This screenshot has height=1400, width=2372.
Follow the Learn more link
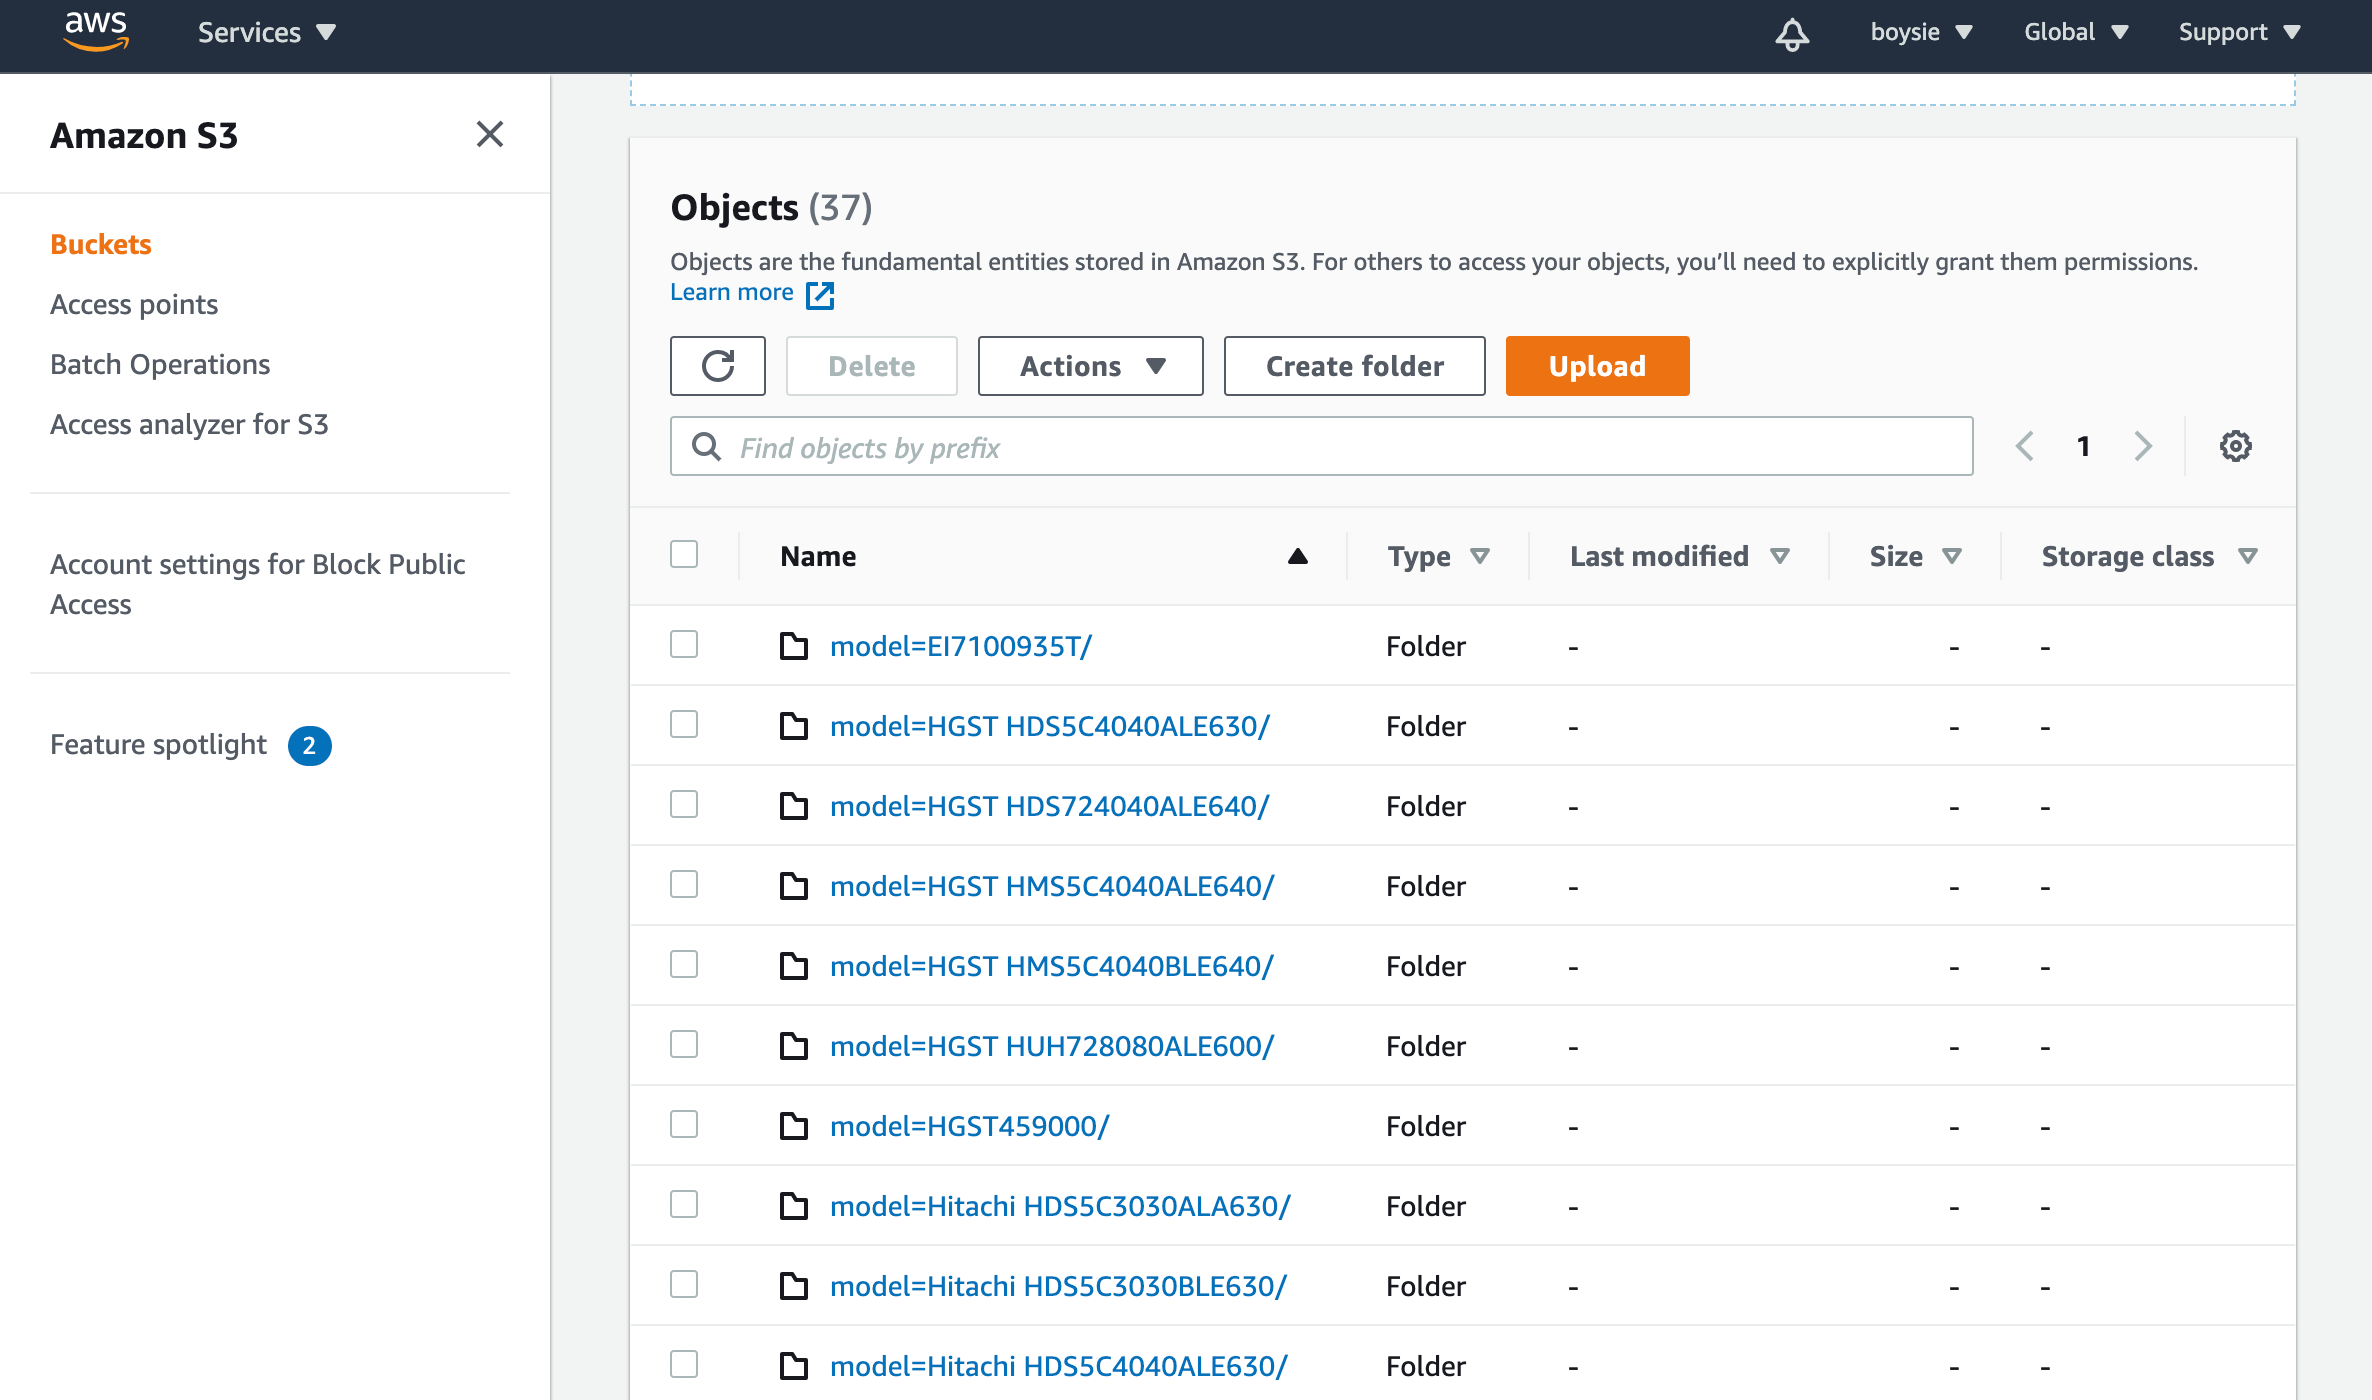731,292
